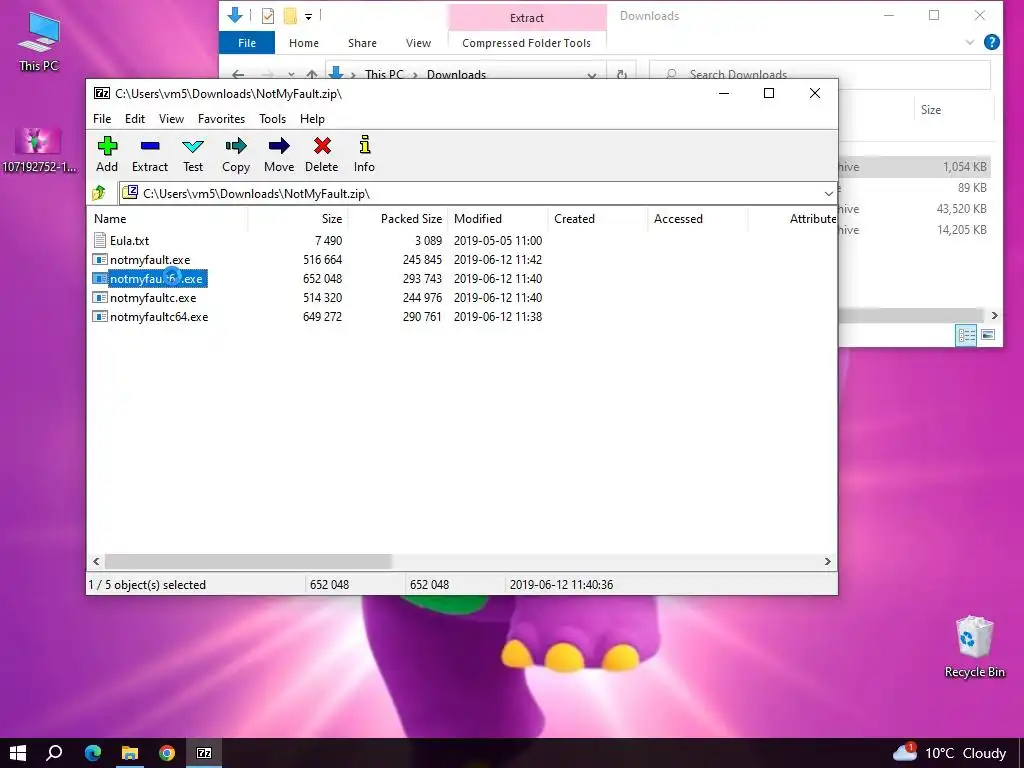The width and height of the screenshot is (1024, 768).
Task: Open taskbar Search magnifier
Action: coord(54,753)
